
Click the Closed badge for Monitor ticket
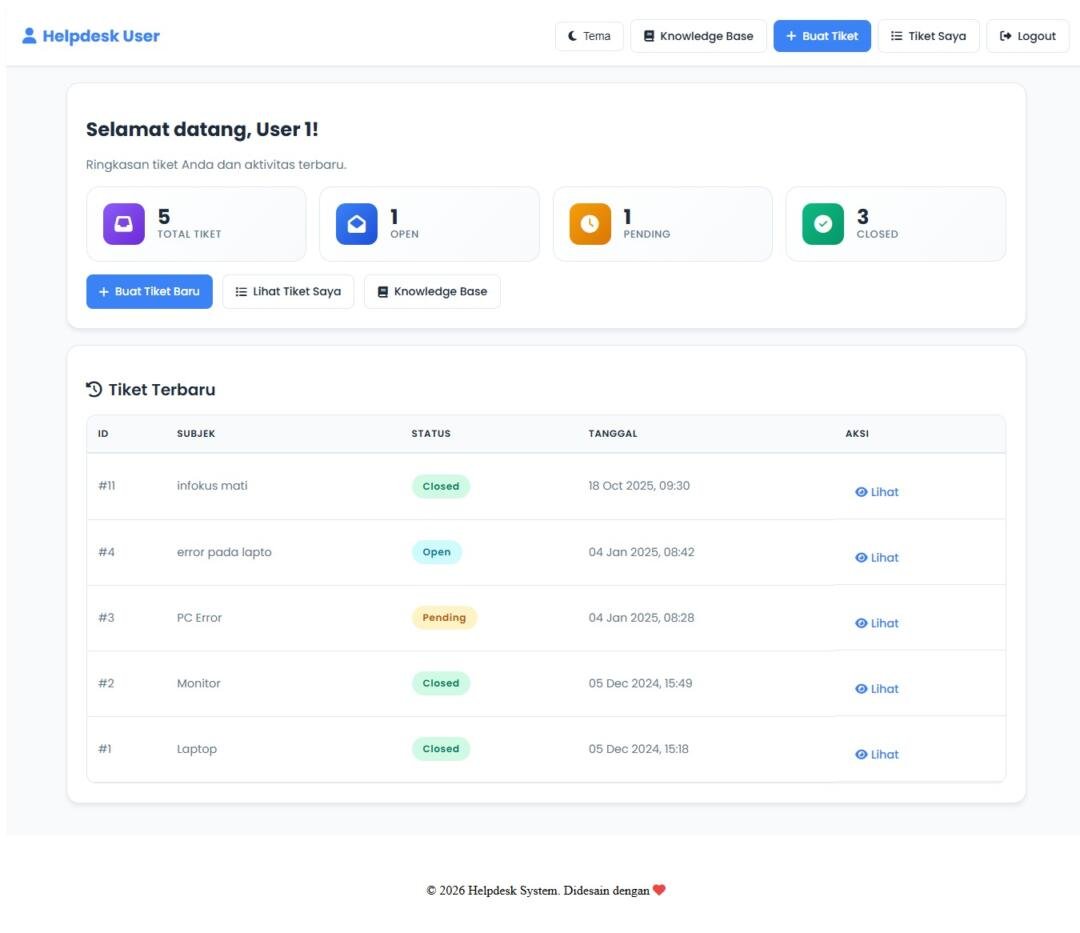pyautogui.click(x=441, y=683)
